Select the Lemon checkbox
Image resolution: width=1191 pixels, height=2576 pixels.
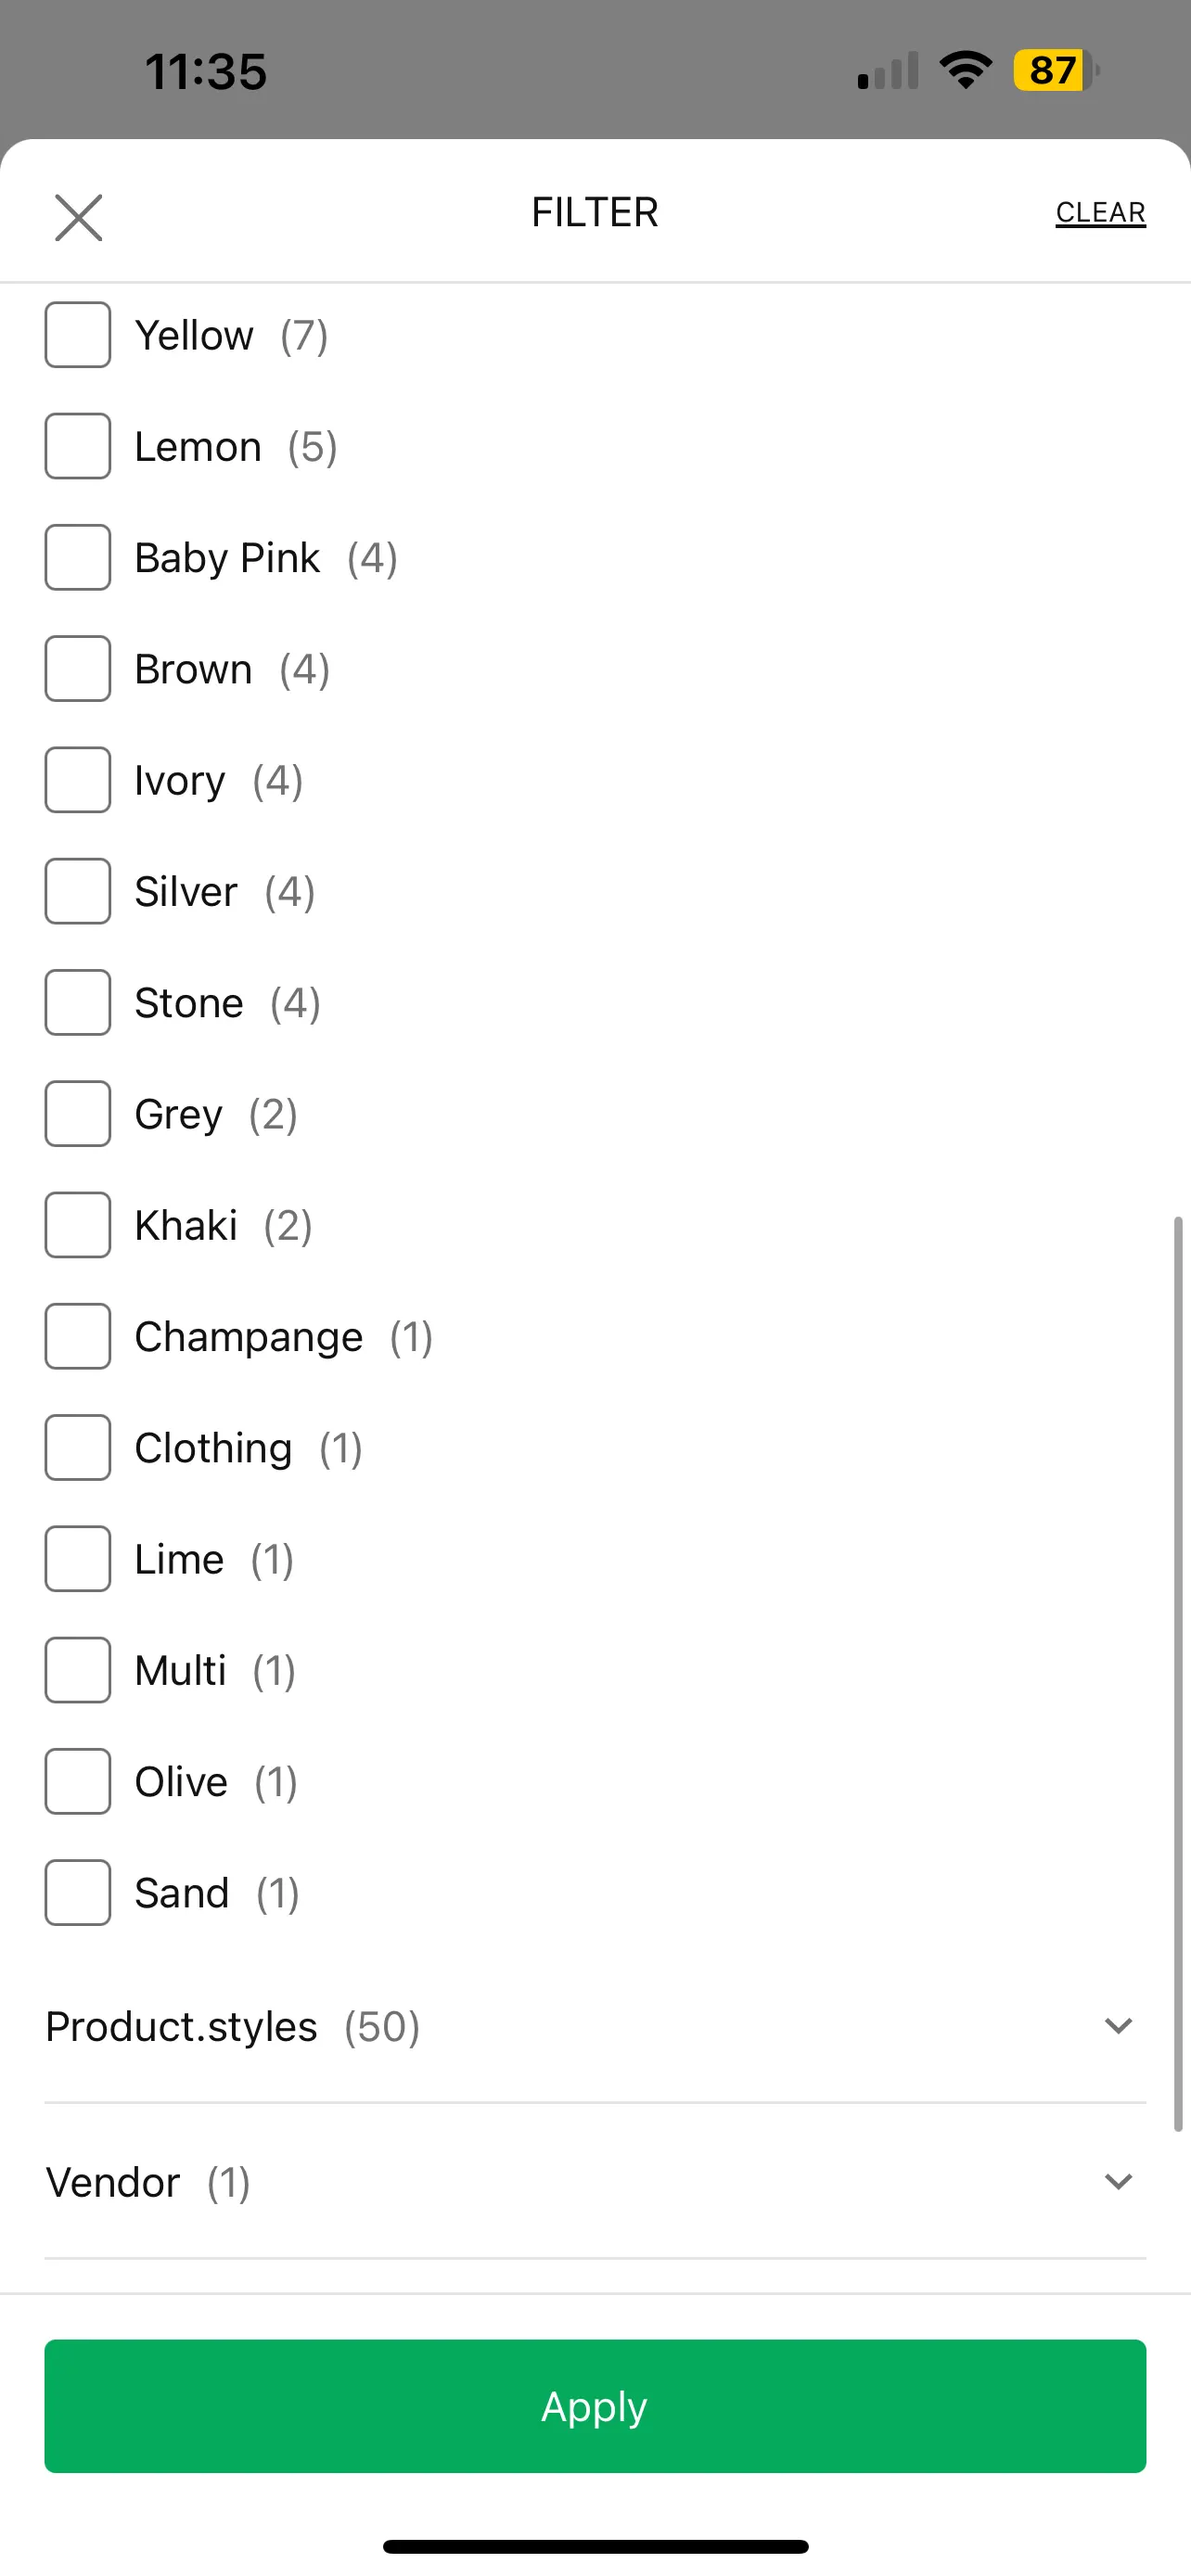click(x=78, y=446)
